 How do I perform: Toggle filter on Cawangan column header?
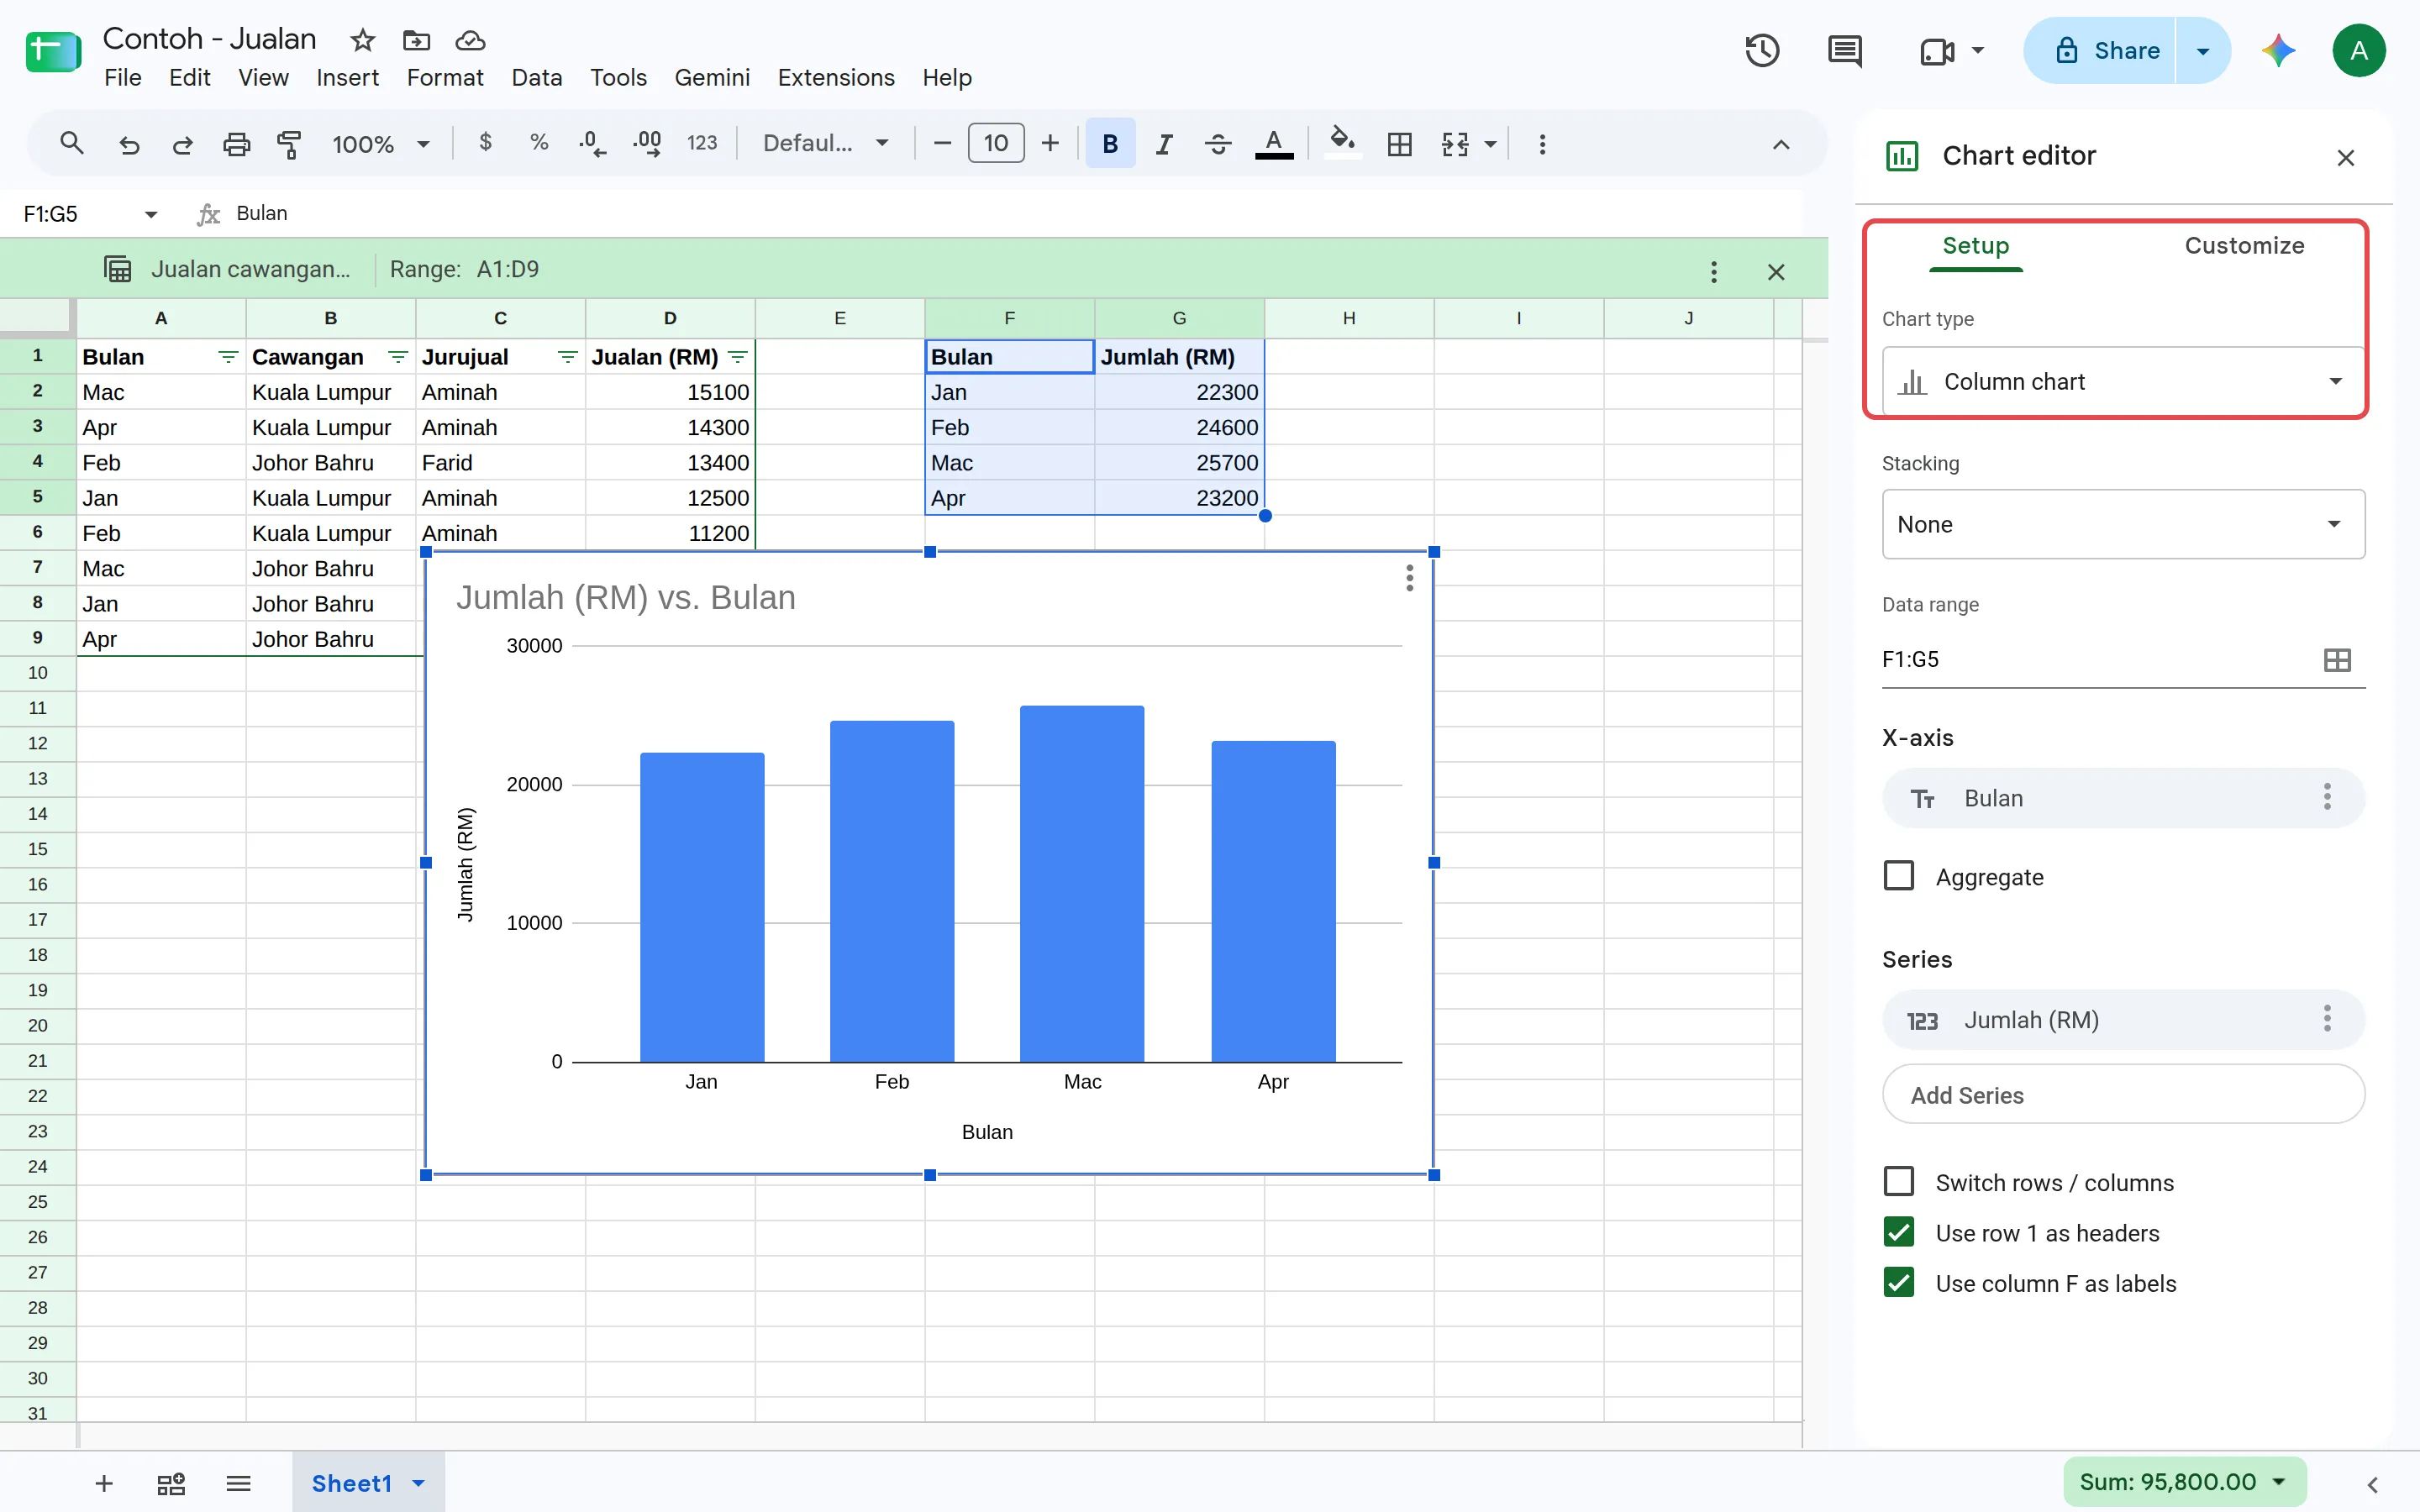[x=398, y=357]
